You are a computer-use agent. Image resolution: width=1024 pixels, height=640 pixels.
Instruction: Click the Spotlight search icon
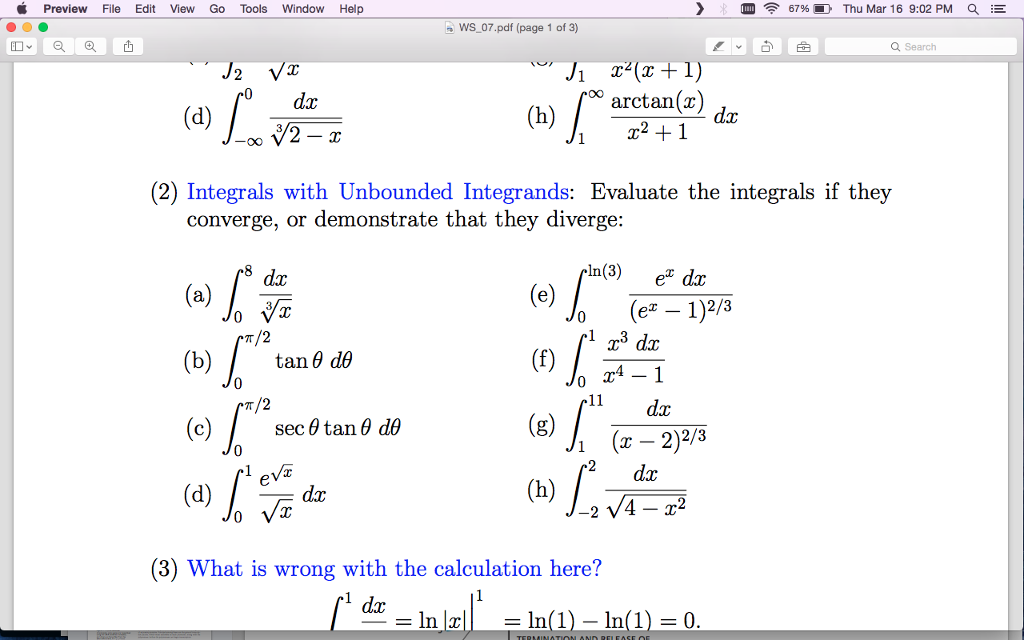pos(972,9)
